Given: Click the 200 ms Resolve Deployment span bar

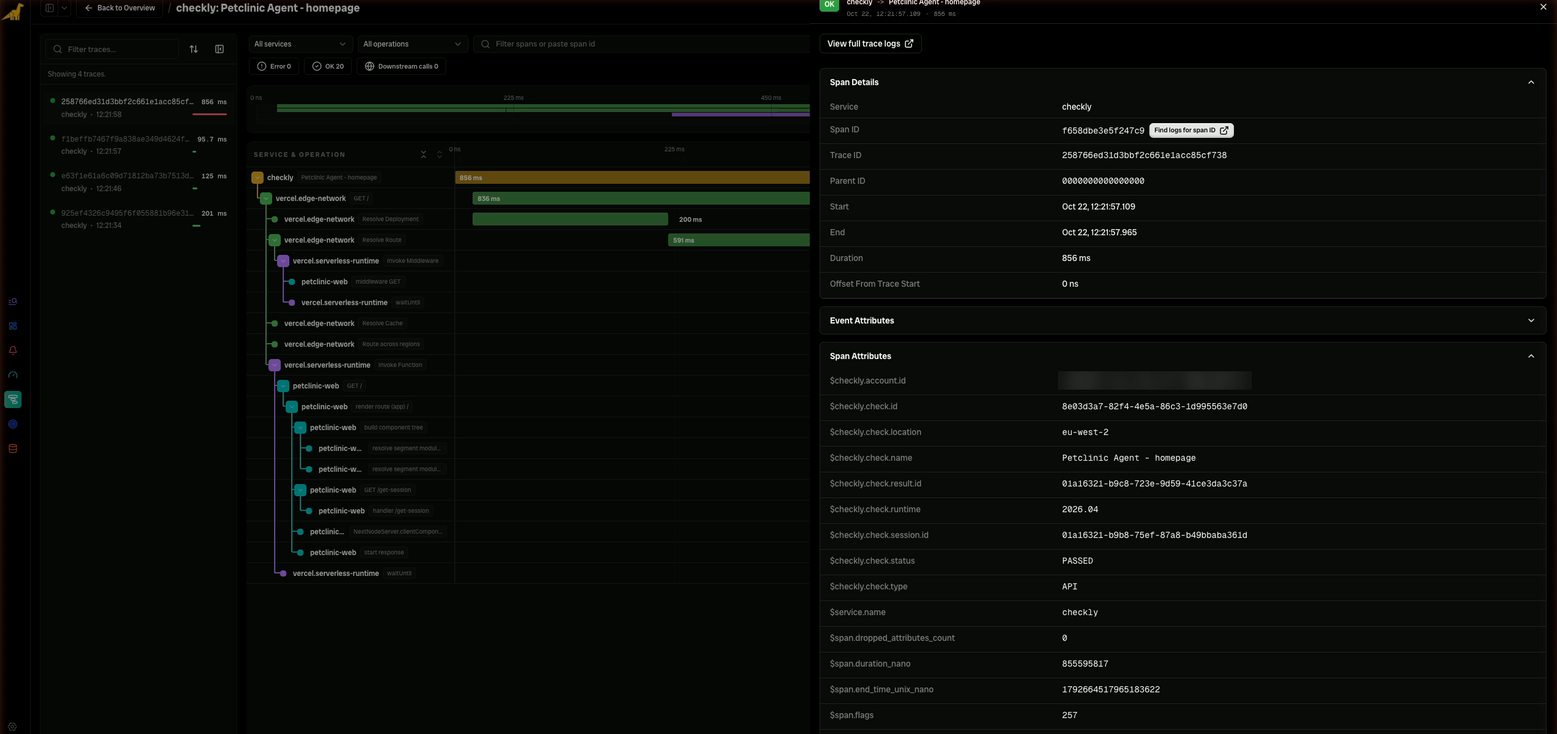Looking at the screenshot, I should (x=570, y=219).
